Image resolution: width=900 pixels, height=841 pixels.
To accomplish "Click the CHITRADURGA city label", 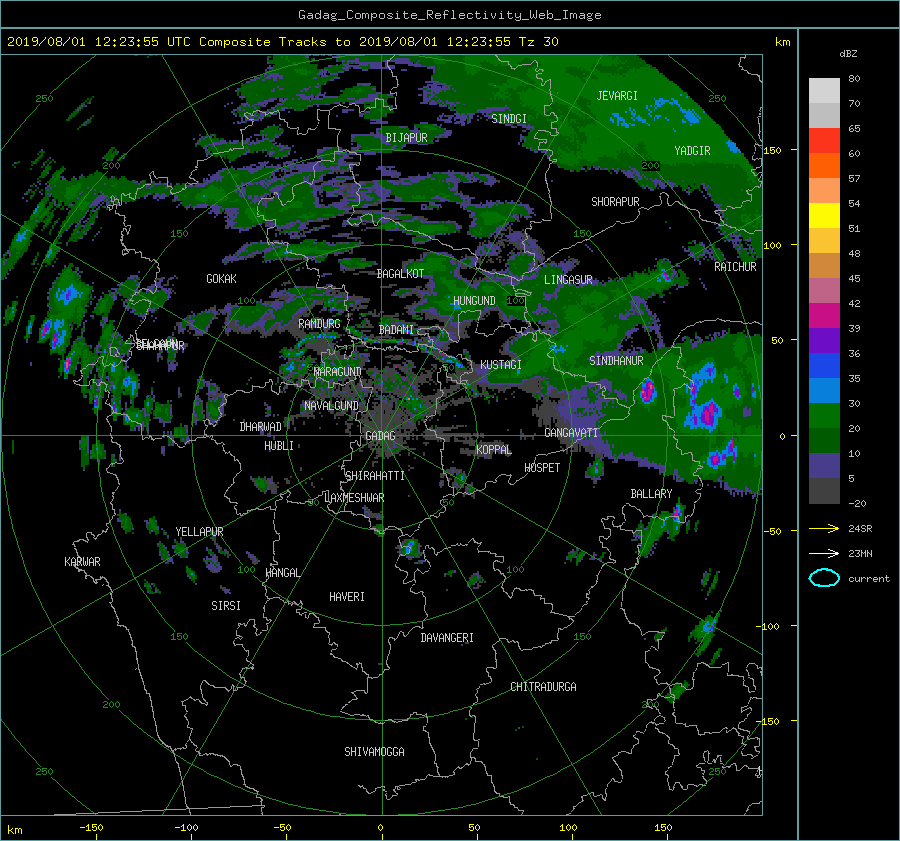I will (x=544, y=687).
